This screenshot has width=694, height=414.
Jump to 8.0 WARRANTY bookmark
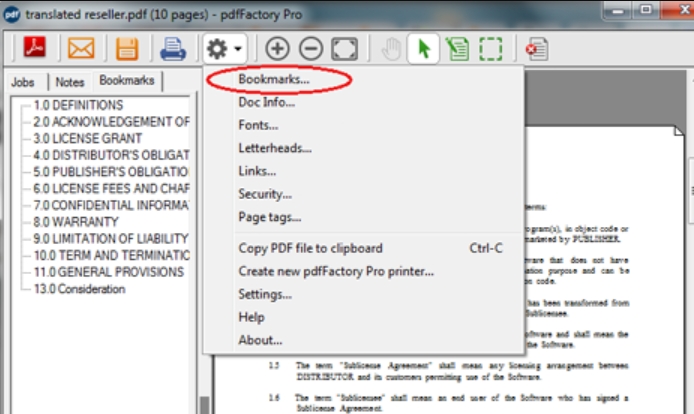[x=76, y=222]
